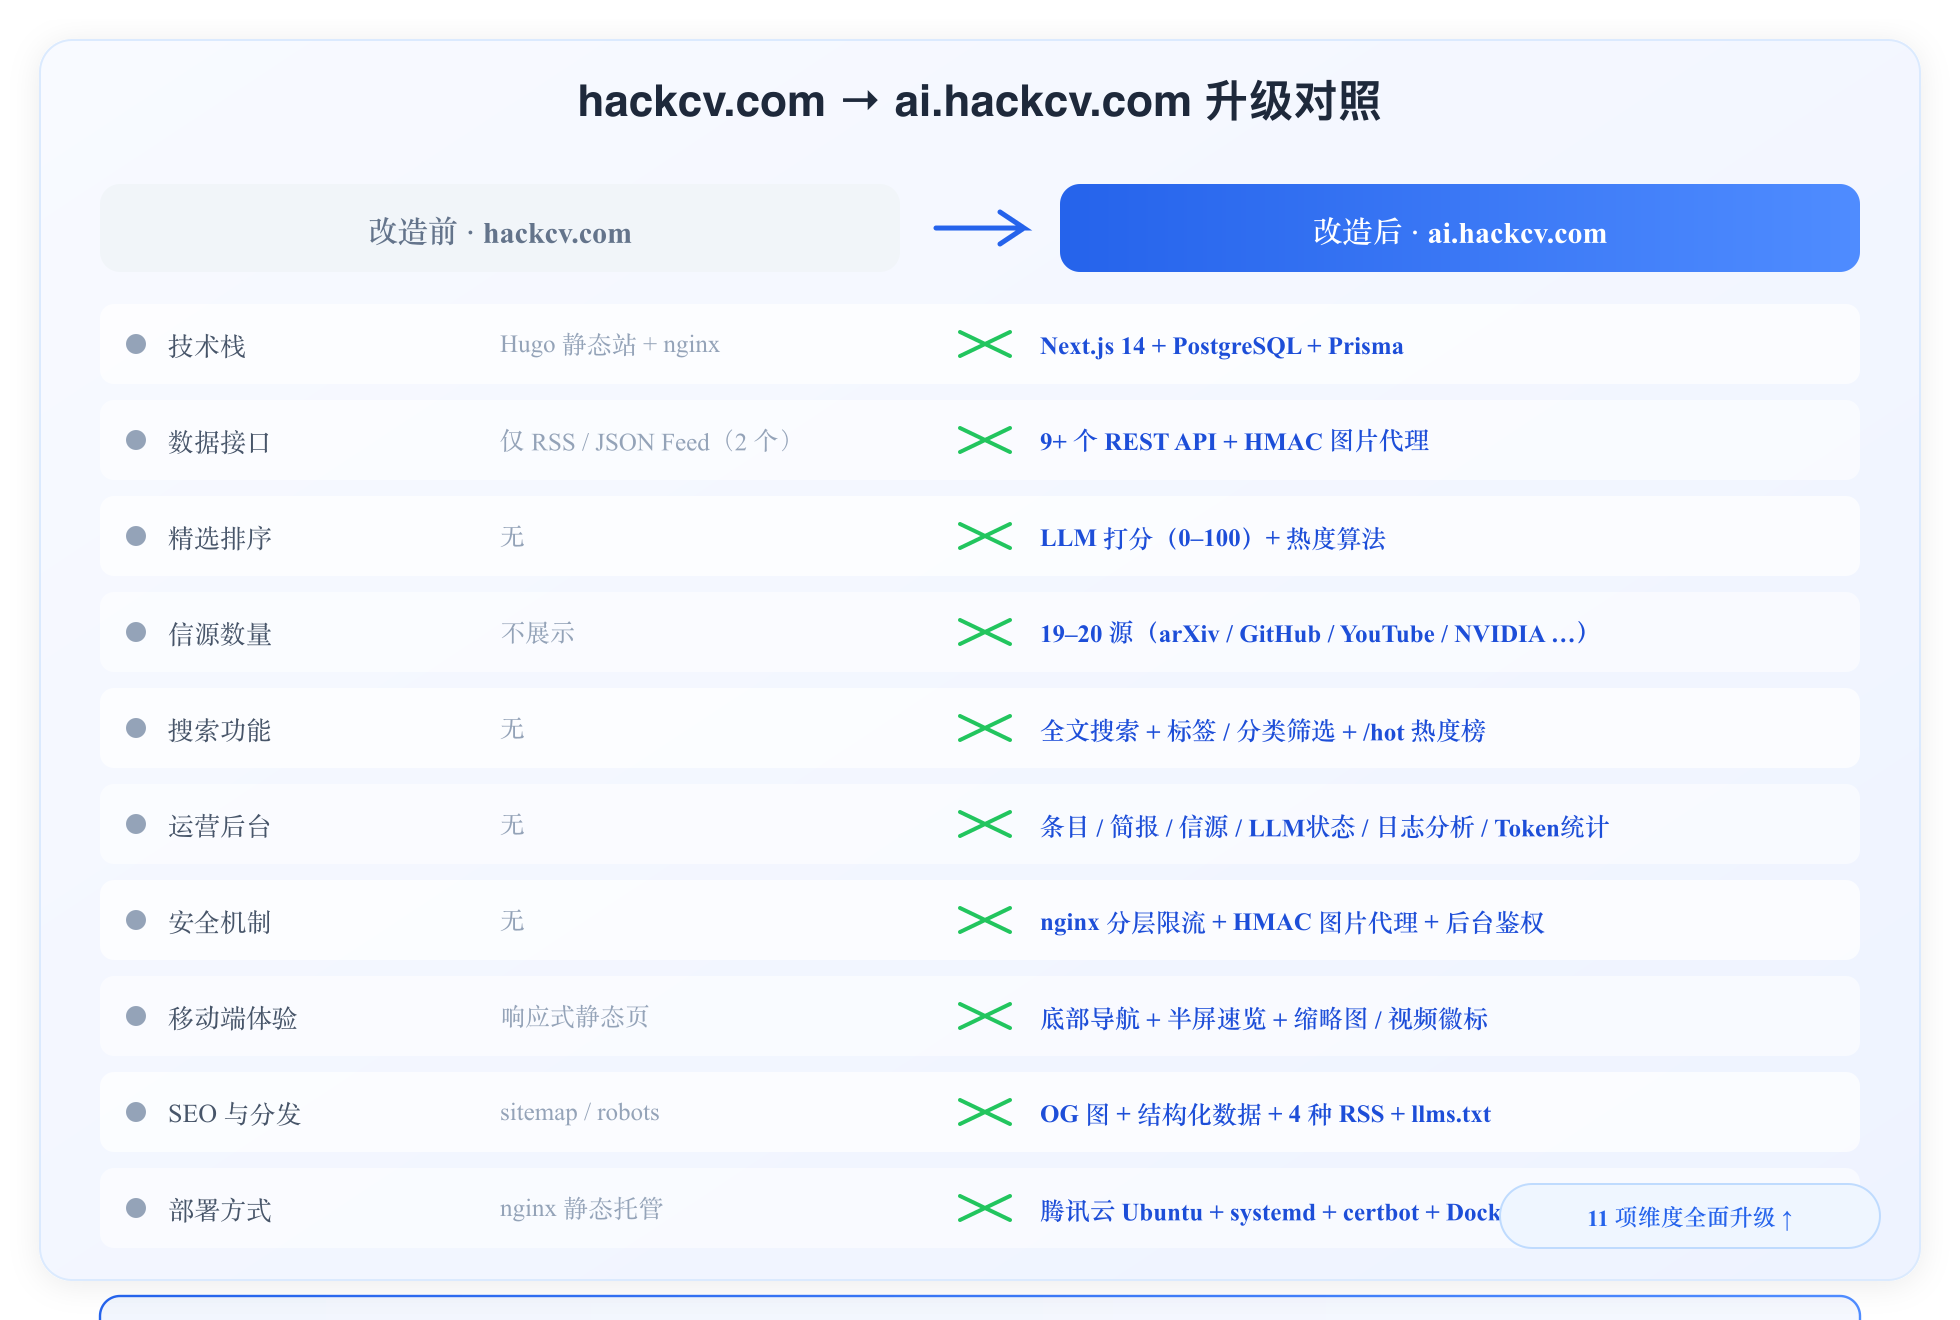Click the 仅 RSS / JSON Feed（2 个）cell
Viewport: 1960px width, 1320px height.
648,441
